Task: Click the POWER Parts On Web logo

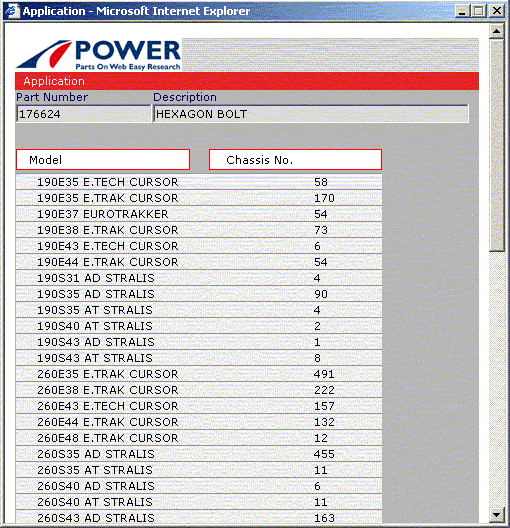Action: [99, 55]
